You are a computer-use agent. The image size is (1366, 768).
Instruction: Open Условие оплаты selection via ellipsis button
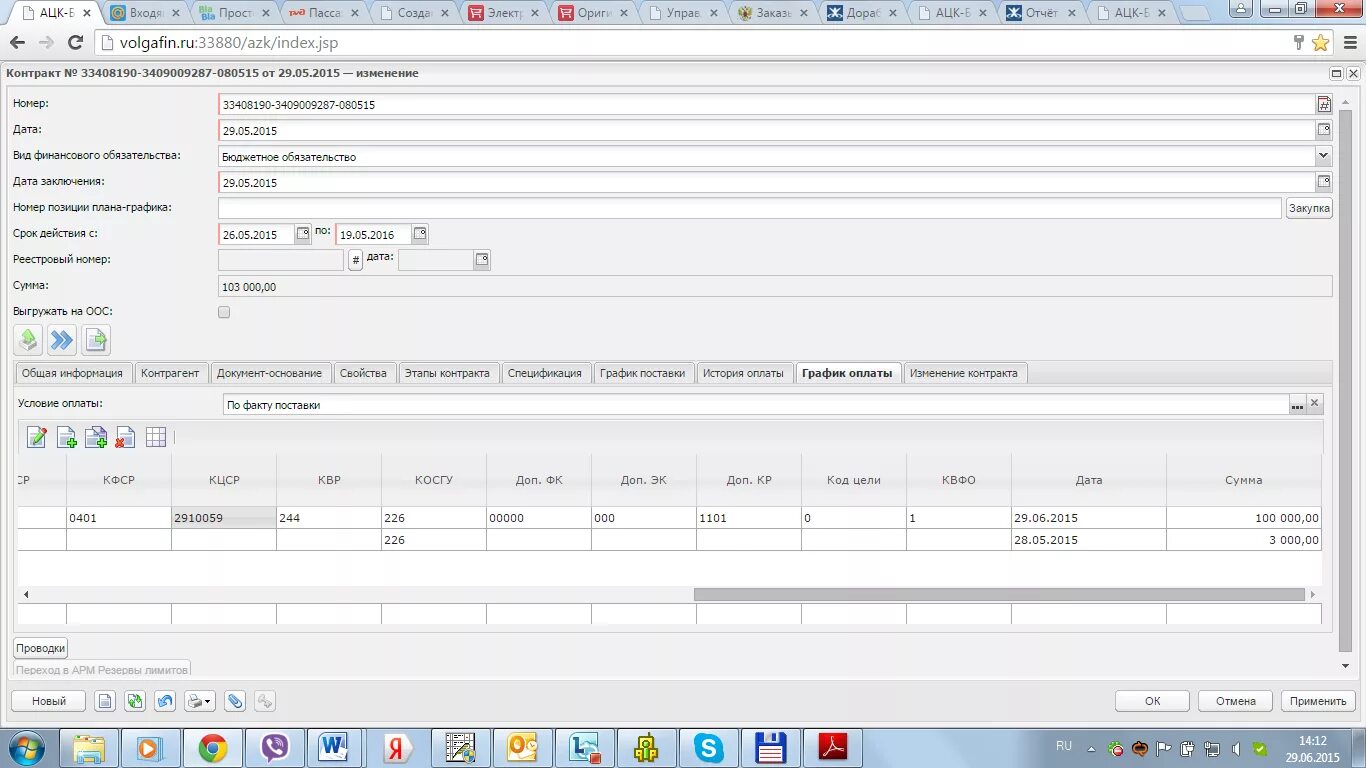(x=1298, y=404)
